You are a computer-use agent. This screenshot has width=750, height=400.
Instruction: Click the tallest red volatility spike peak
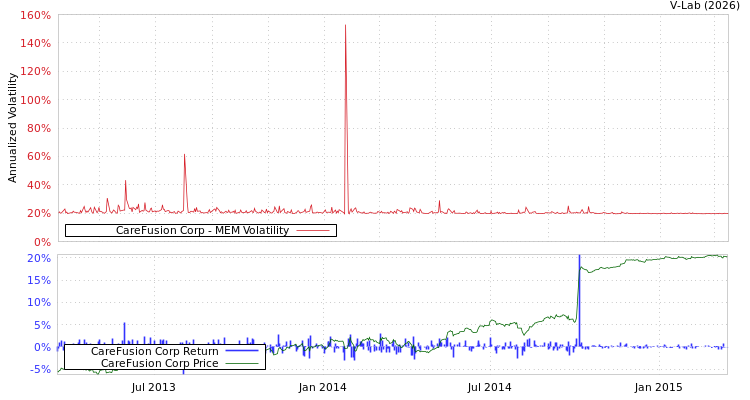[x=346, y=26]
